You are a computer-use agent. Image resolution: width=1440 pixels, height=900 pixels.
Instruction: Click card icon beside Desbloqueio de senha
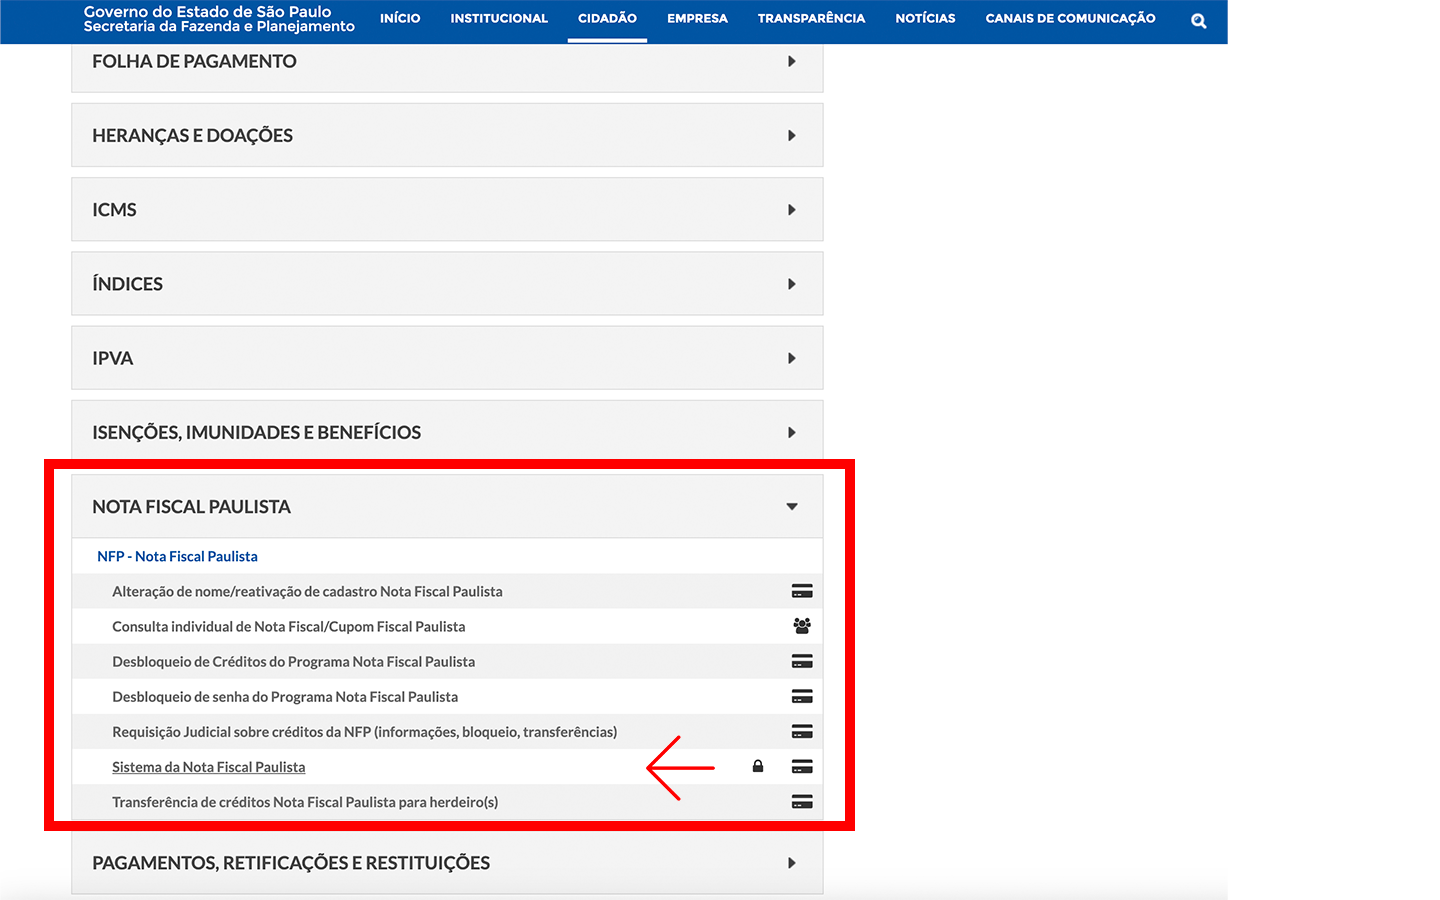pos(802,696)
